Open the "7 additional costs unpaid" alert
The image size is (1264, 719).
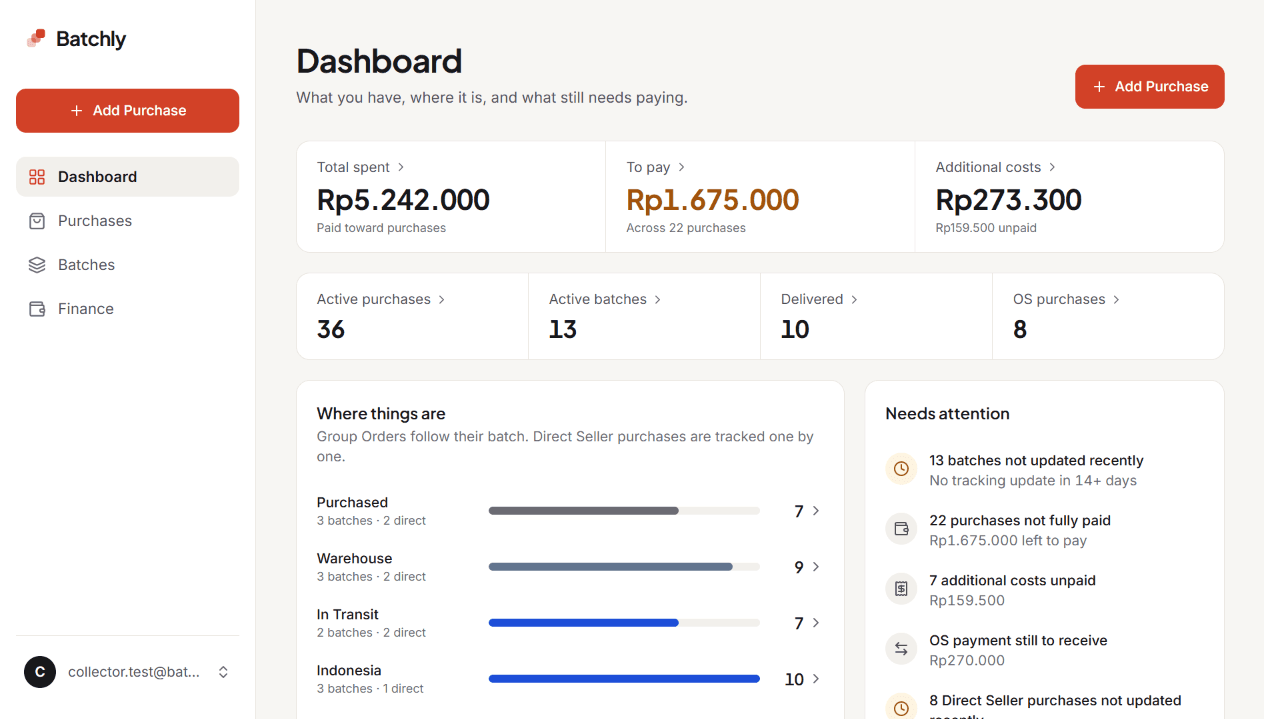coord(1044,590)
